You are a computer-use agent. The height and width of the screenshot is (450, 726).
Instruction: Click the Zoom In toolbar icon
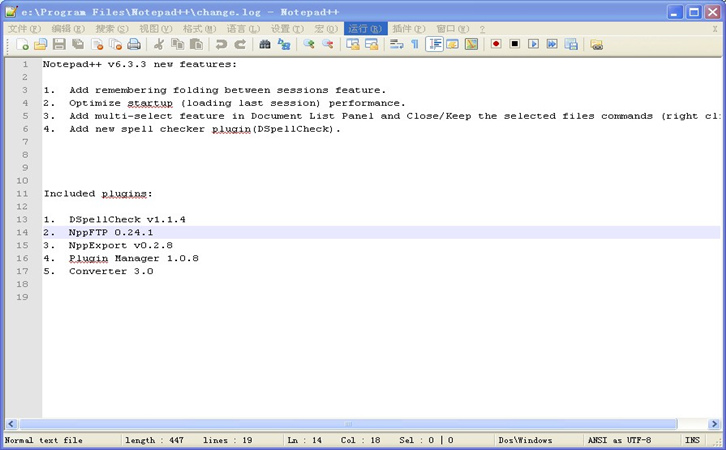coord(309,45)
